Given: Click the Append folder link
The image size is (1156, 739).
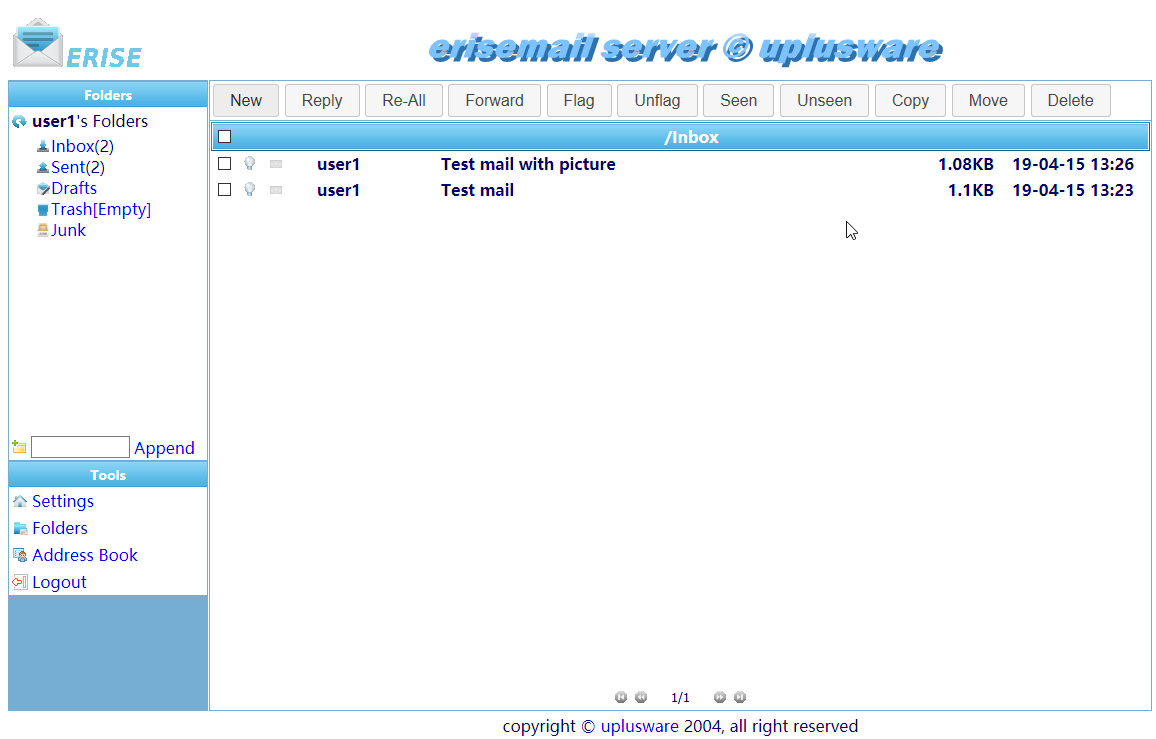Looking at the screenshot, I should pyautogui.click(x=164, y=448).
